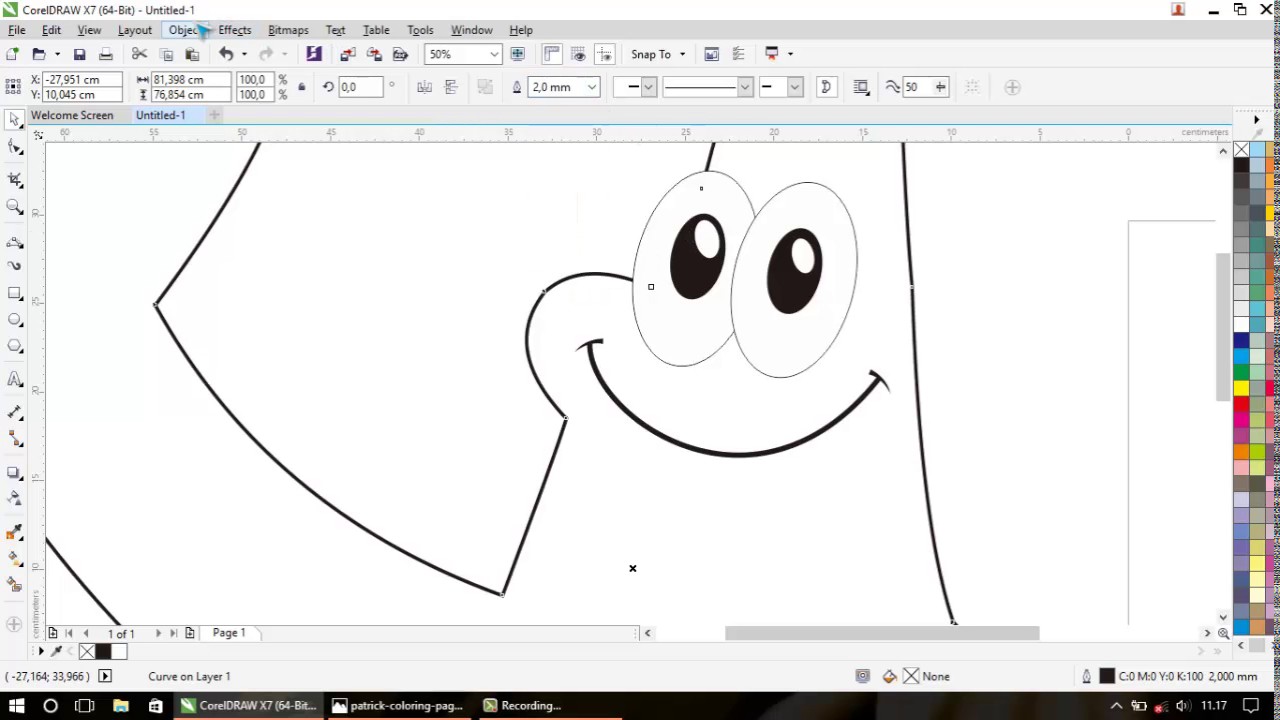Pick the red swatch in the palette
The image size is (1280, 720).
tap(1242, 403)
